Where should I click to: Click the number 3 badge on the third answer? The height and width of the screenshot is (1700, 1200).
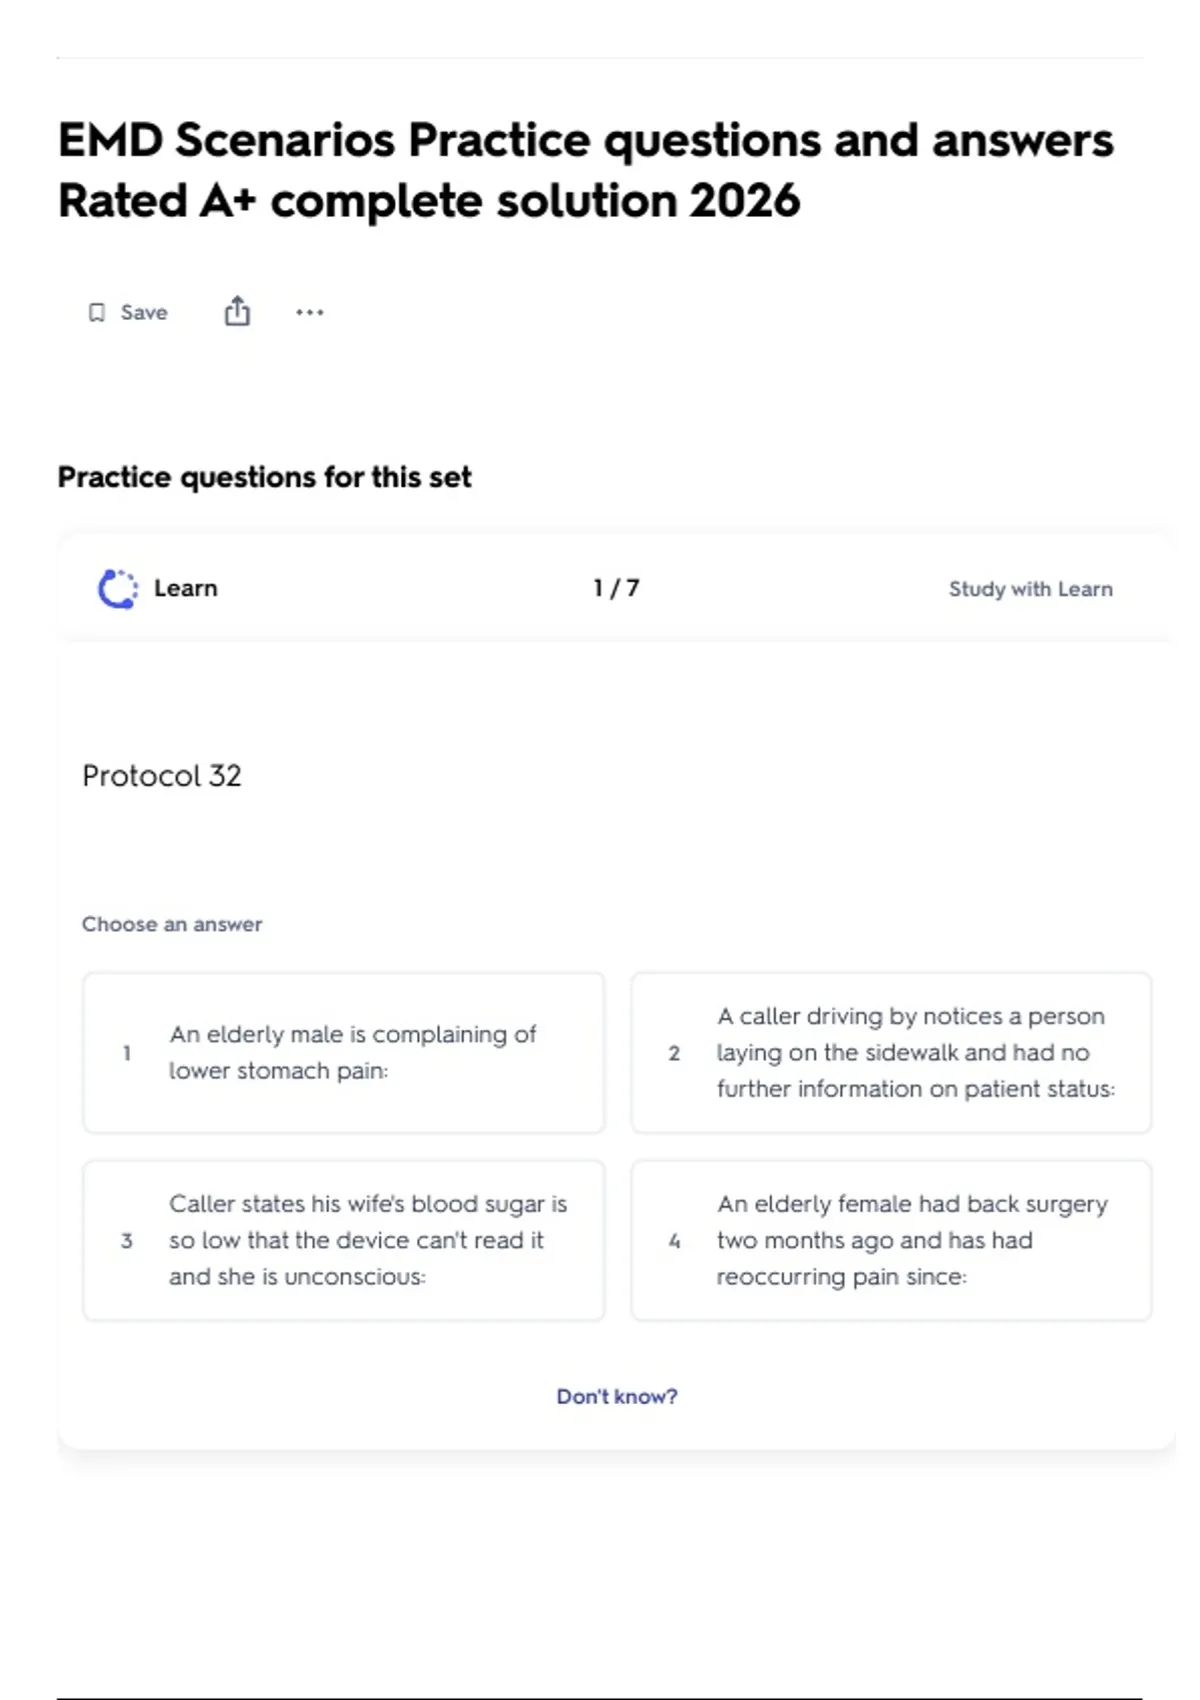(127, 1241)
